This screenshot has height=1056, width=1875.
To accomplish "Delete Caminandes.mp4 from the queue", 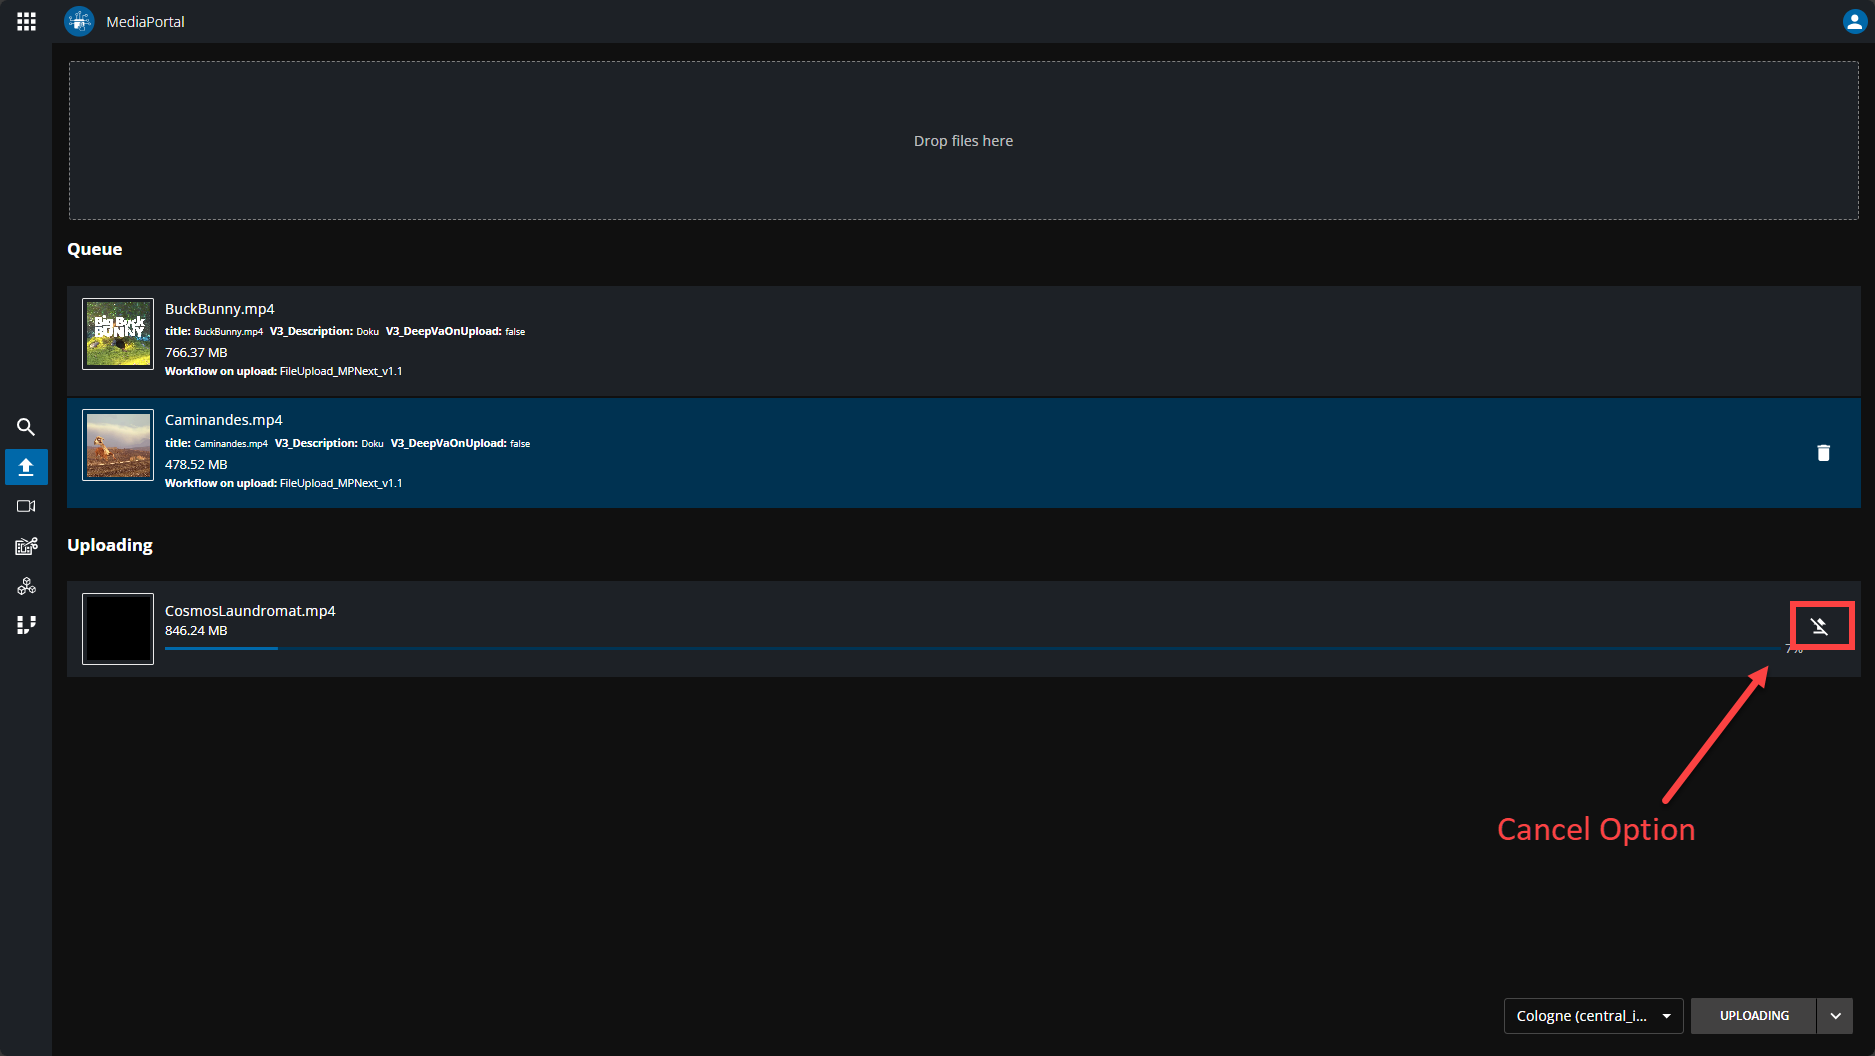I will [x=1823, y=453].
